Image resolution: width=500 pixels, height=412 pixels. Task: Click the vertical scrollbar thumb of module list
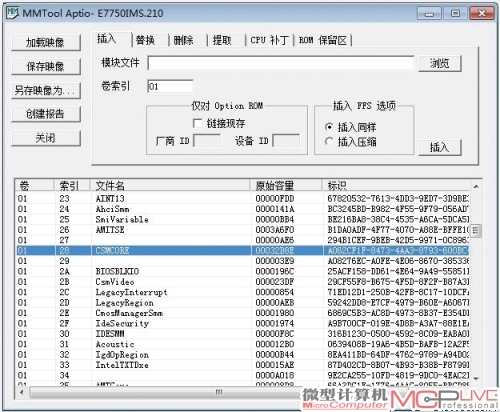coord(476,230)
